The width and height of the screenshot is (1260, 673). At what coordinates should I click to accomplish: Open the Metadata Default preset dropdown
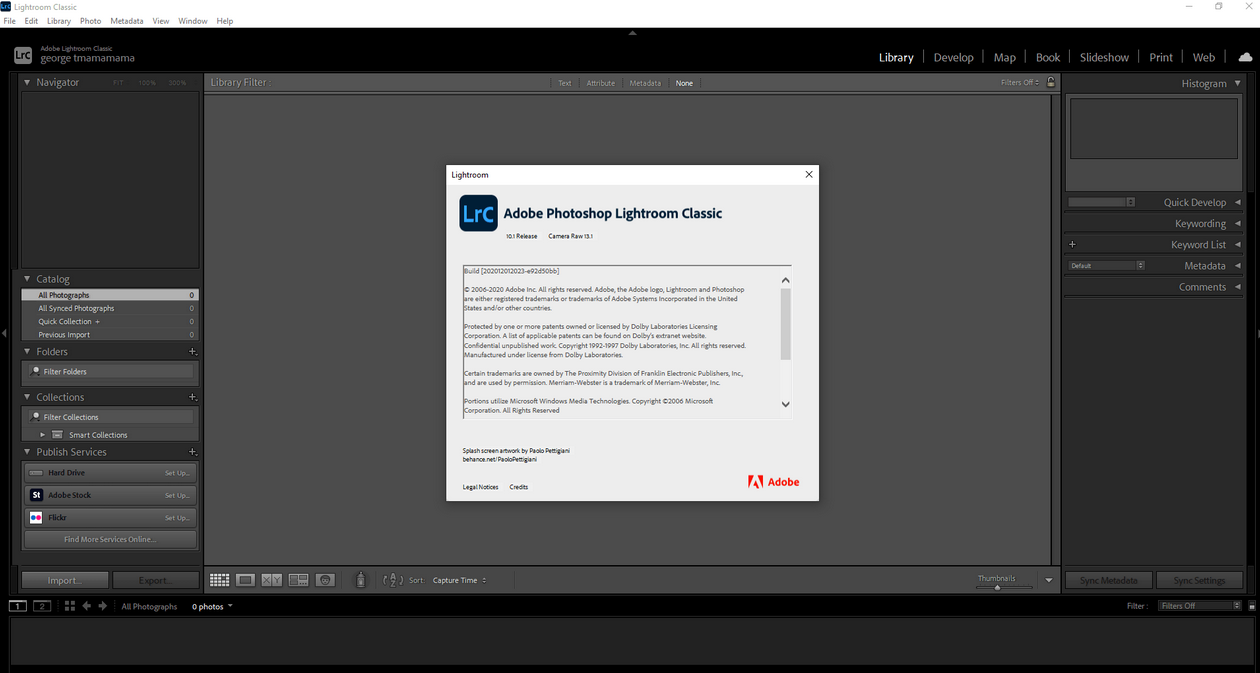[x=1106, y=265]
